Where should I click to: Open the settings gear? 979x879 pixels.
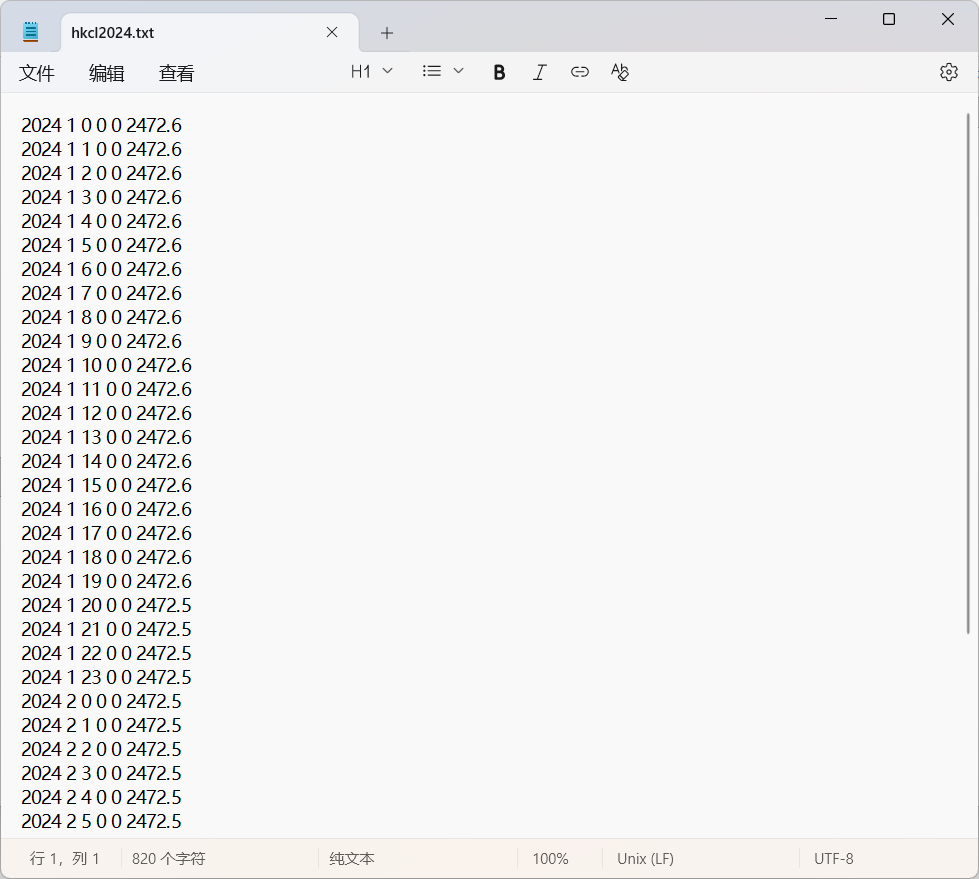(948, 72)
